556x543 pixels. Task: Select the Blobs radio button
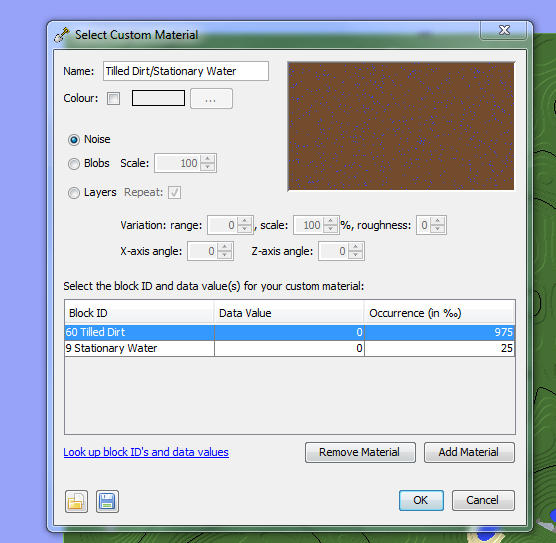coord(74,164)
